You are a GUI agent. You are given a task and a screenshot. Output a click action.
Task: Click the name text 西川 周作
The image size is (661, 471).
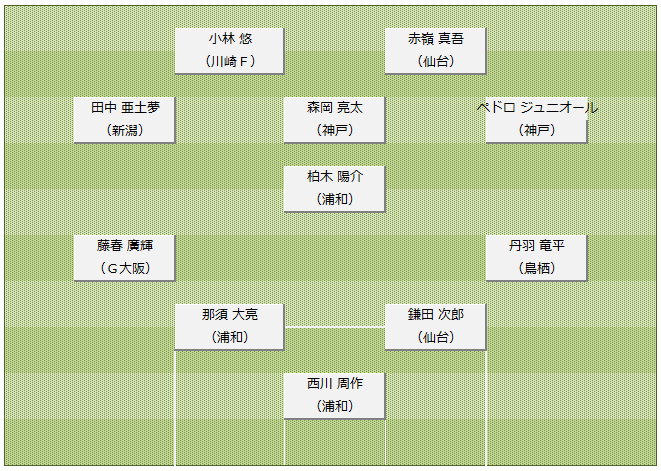[x=335, y=383]
